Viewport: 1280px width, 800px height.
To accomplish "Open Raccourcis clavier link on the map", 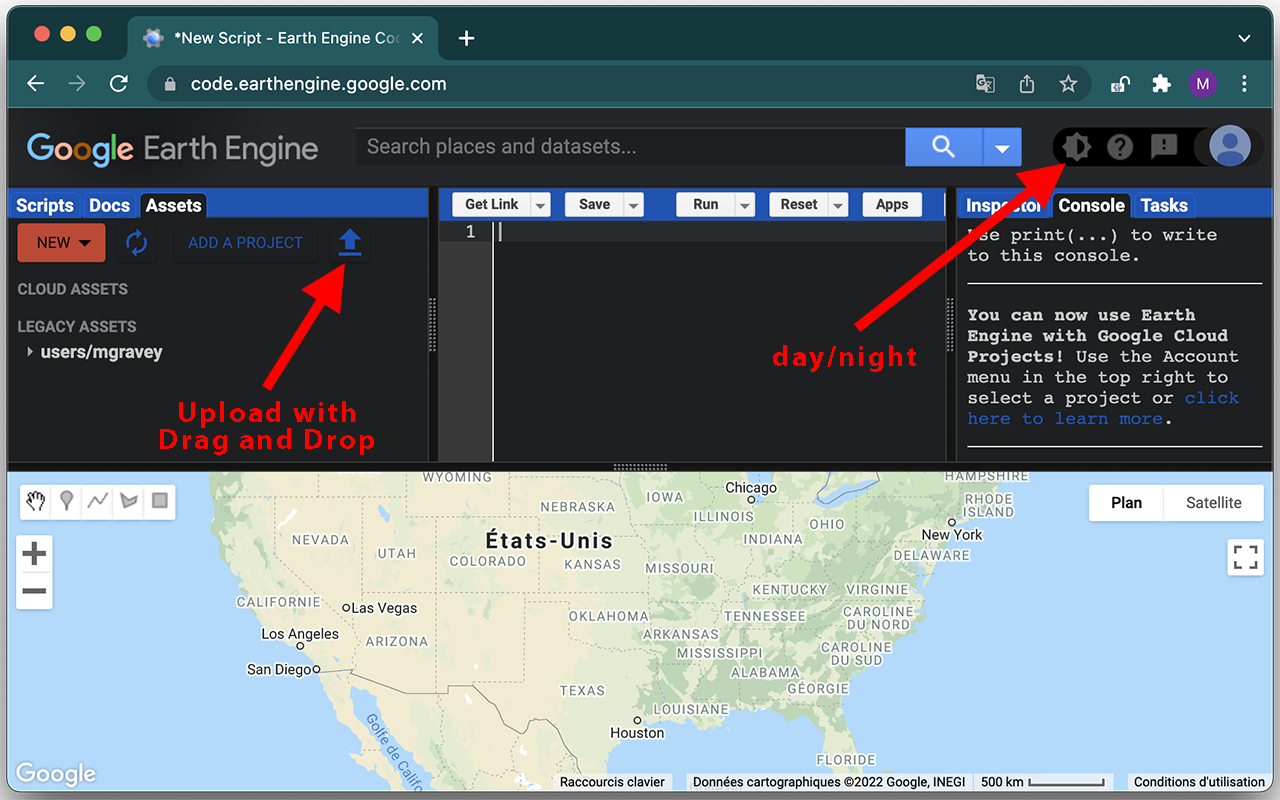I will click(612, 782).
